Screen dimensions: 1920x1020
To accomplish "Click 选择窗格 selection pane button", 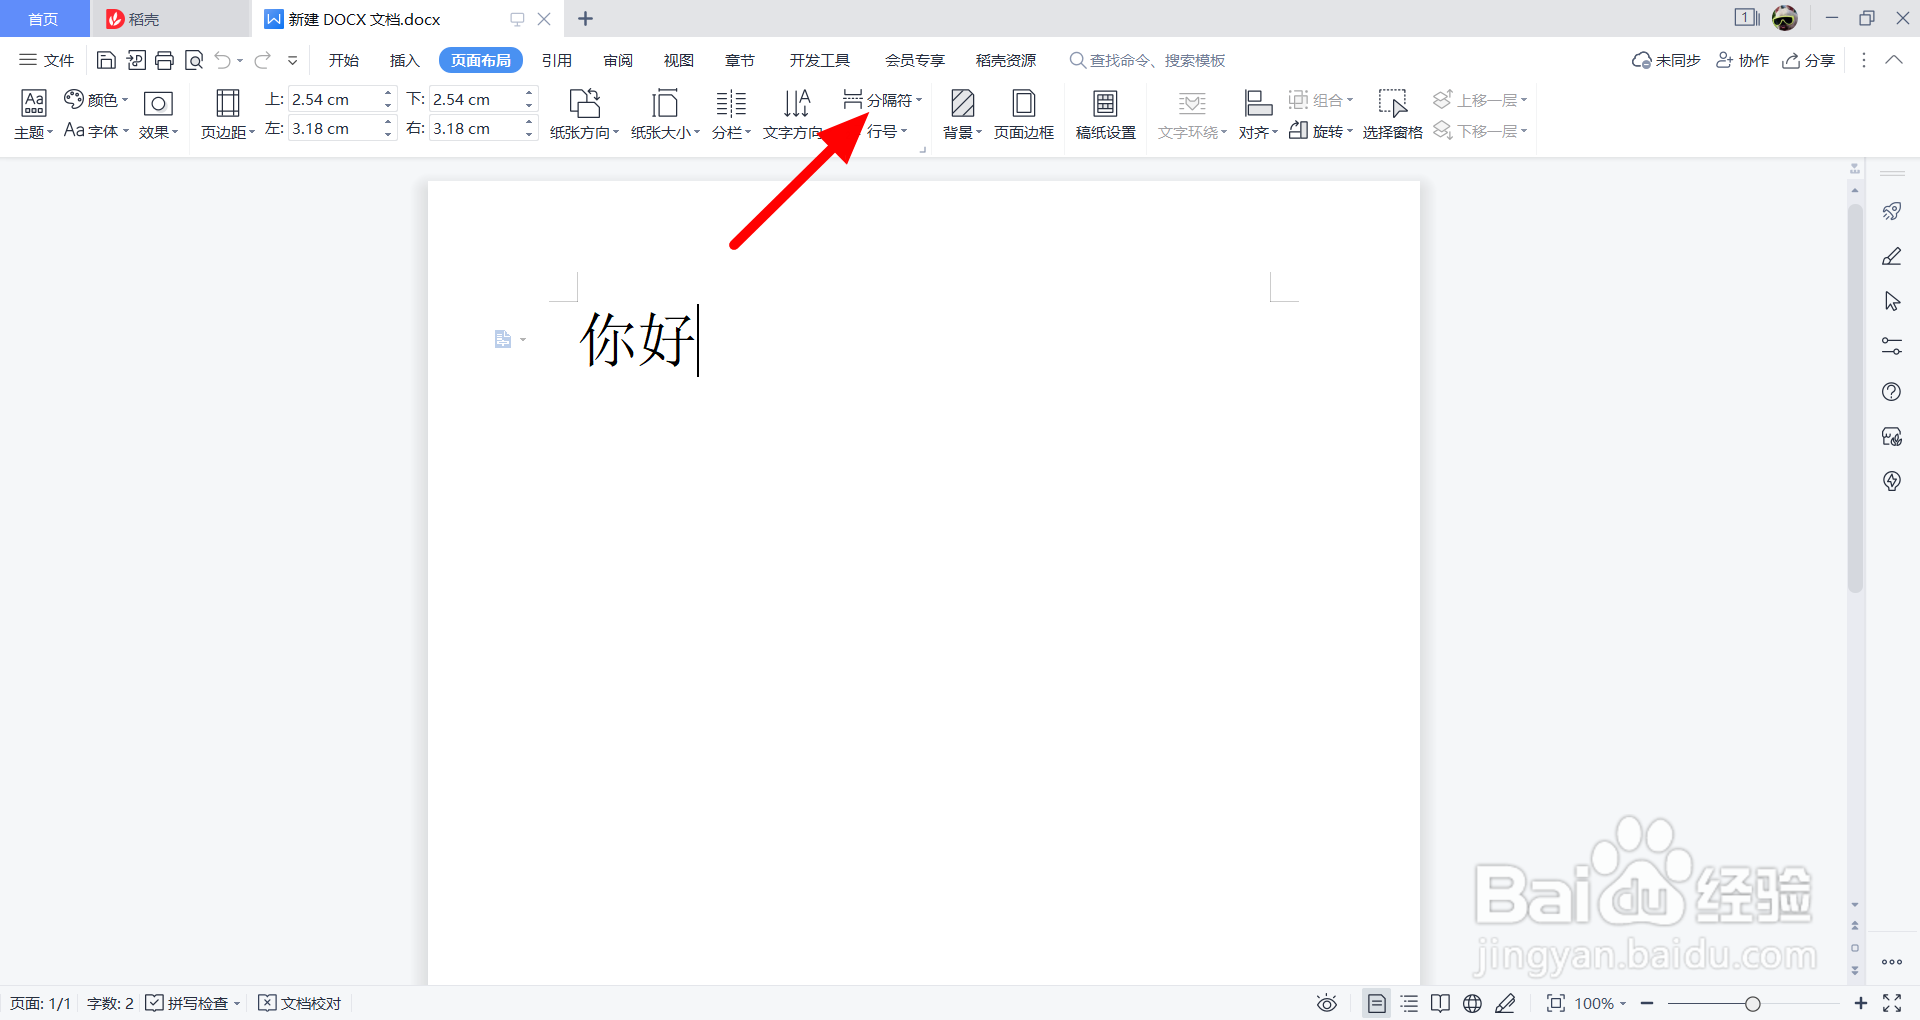I will (x=1392, y=115).
